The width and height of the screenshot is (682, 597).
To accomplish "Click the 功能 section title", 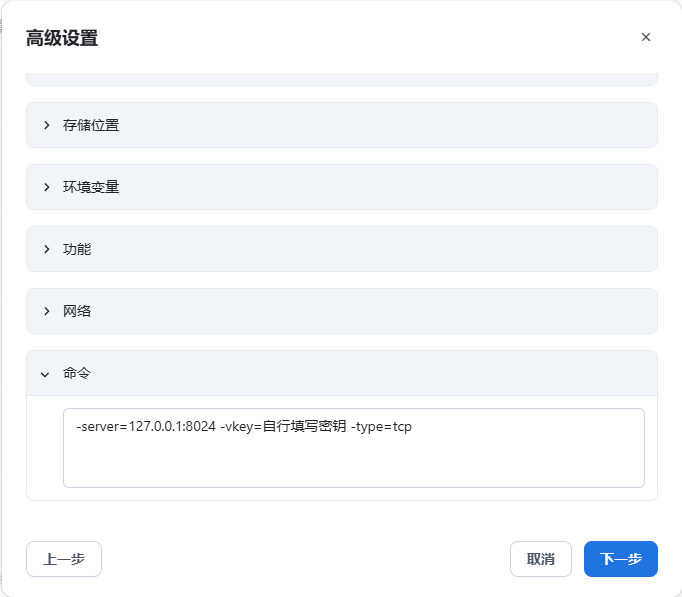I will (77, 249).
